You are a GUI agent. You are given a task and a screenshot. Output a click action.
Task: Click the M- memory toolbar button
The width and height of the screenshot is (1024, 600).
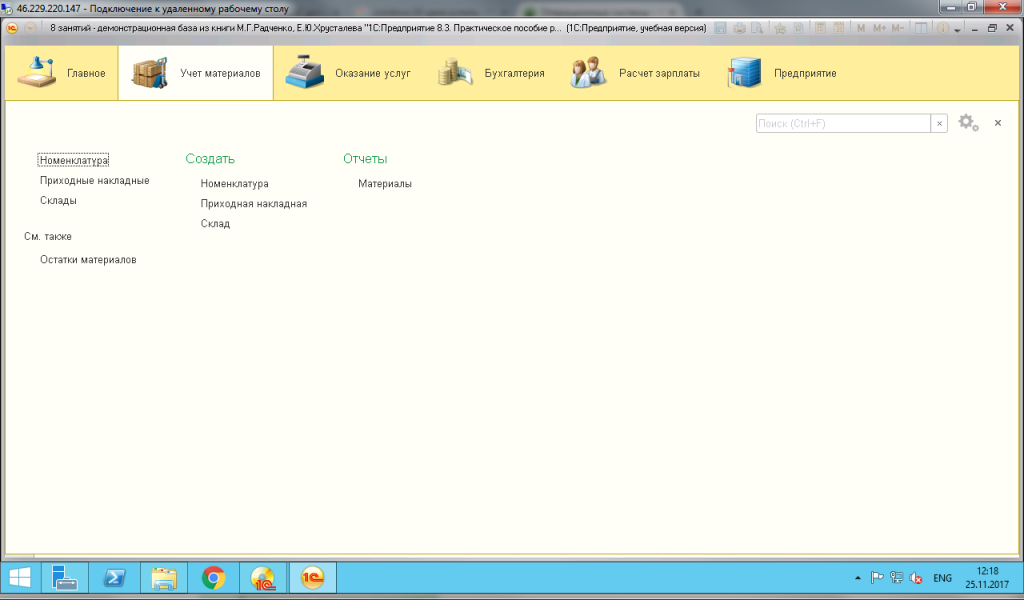[x=898, y=28]
